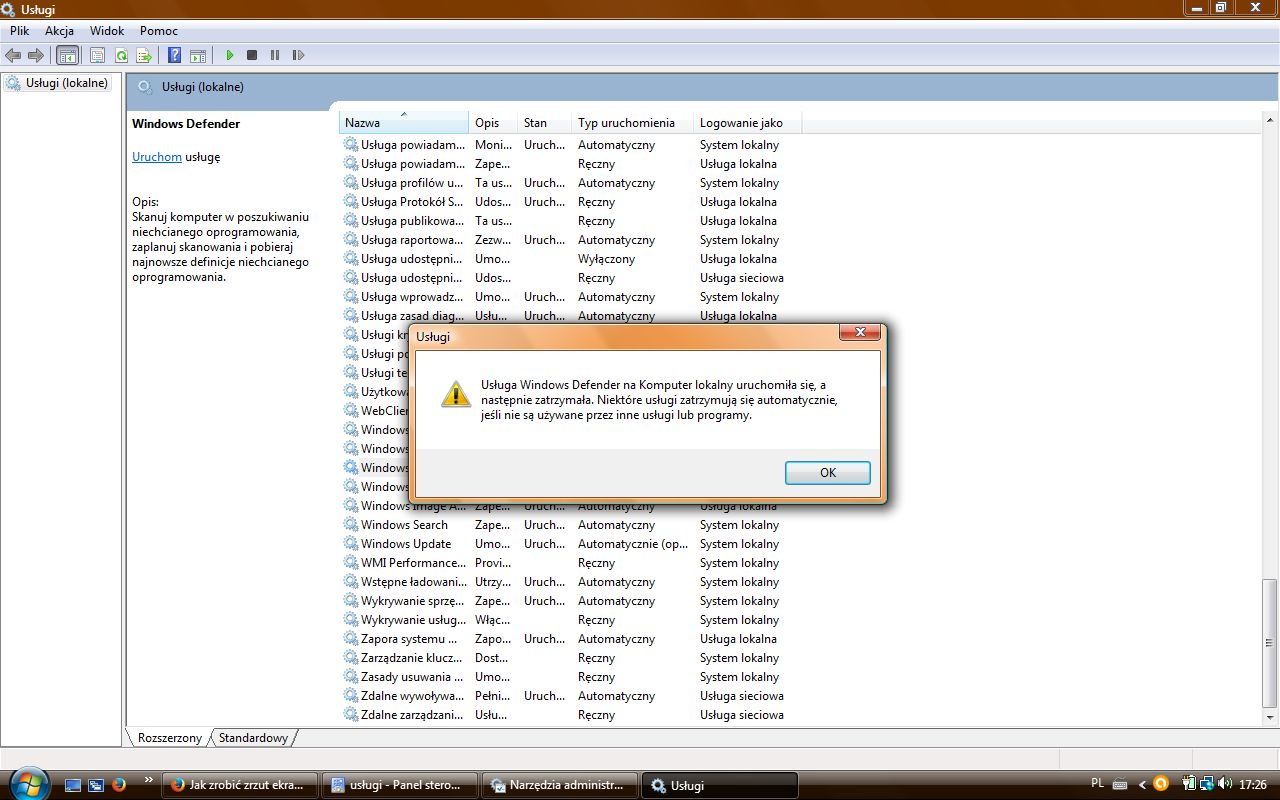Expand the hidden Quick Launch icons chevron

tap(149, 780)
